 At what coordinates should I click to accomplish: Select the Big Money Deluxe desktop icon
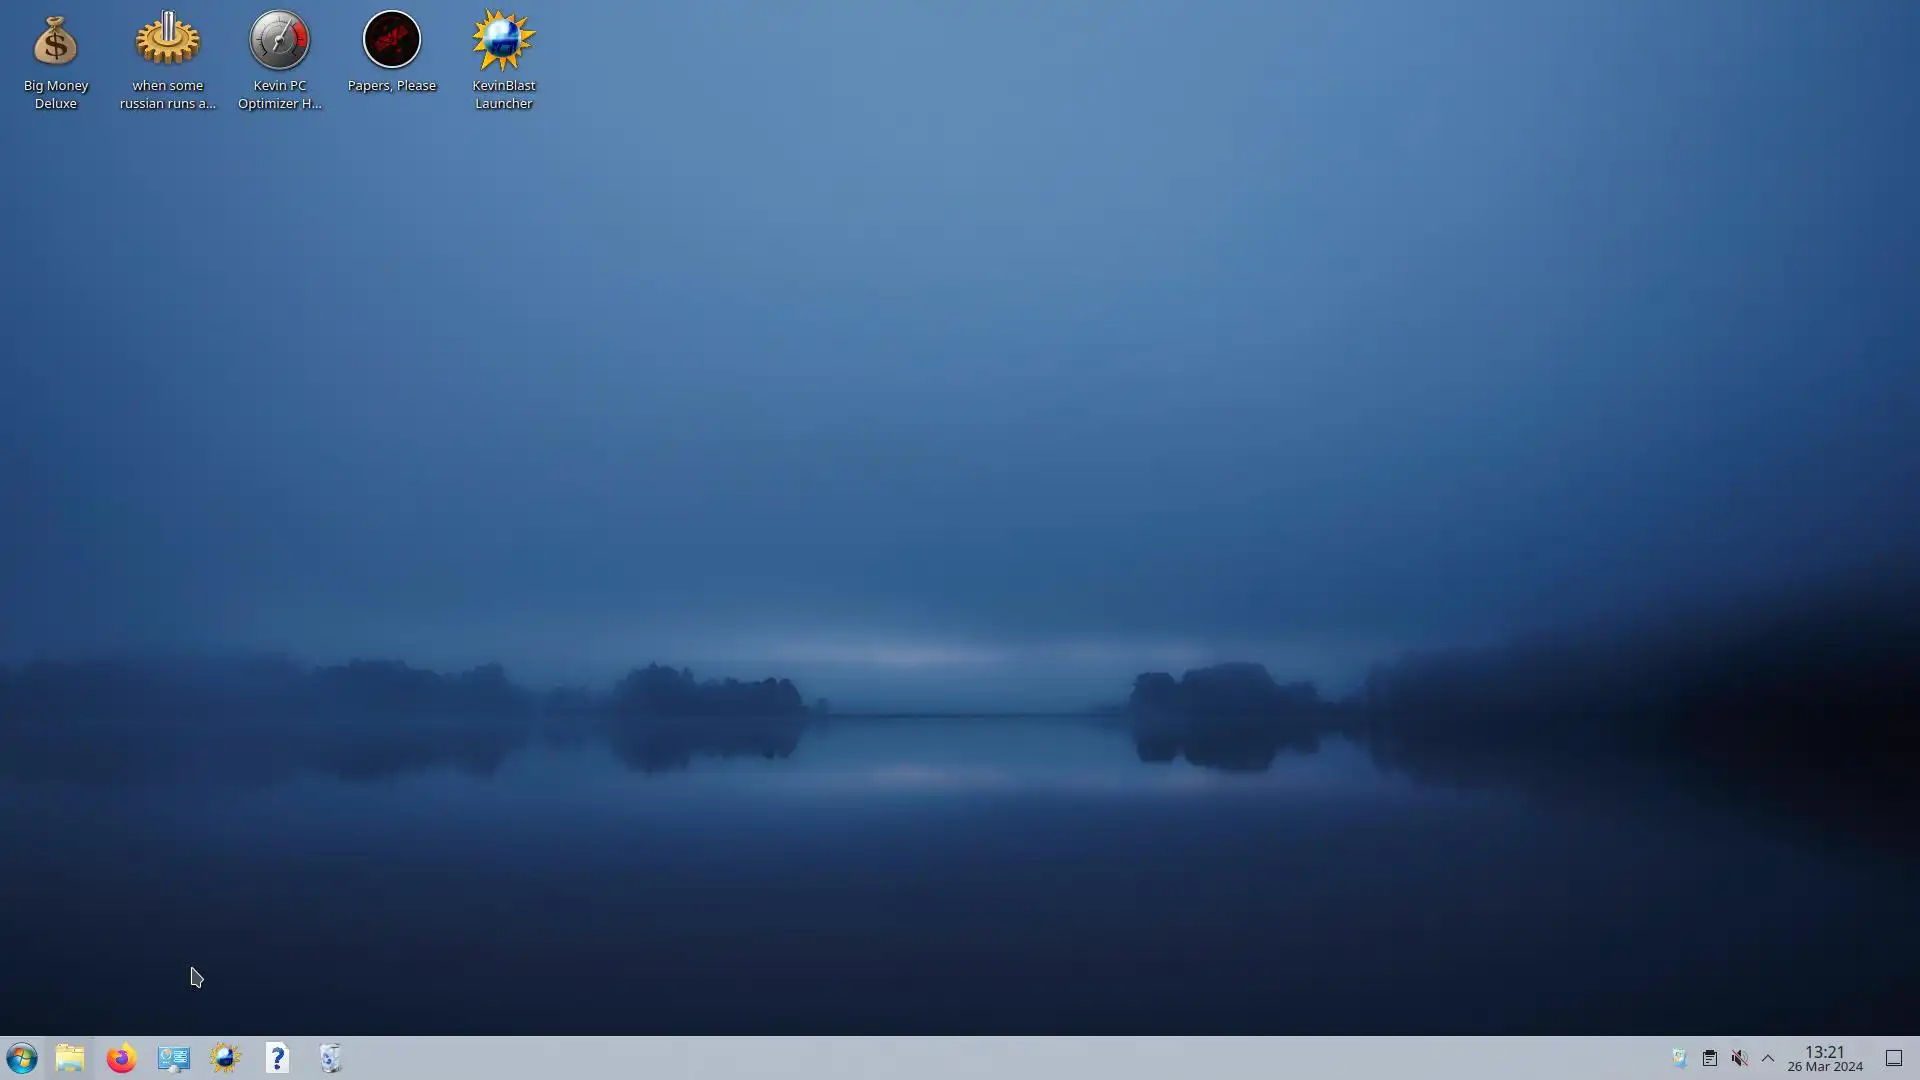55,42
